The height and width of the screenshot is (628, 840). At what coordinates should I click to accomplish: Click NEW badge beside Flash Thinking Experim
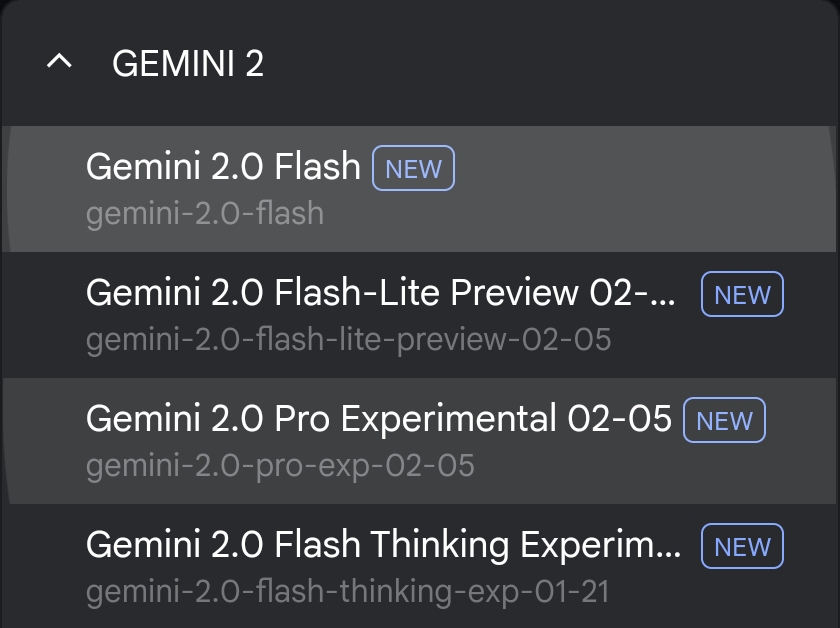(742, 546)
